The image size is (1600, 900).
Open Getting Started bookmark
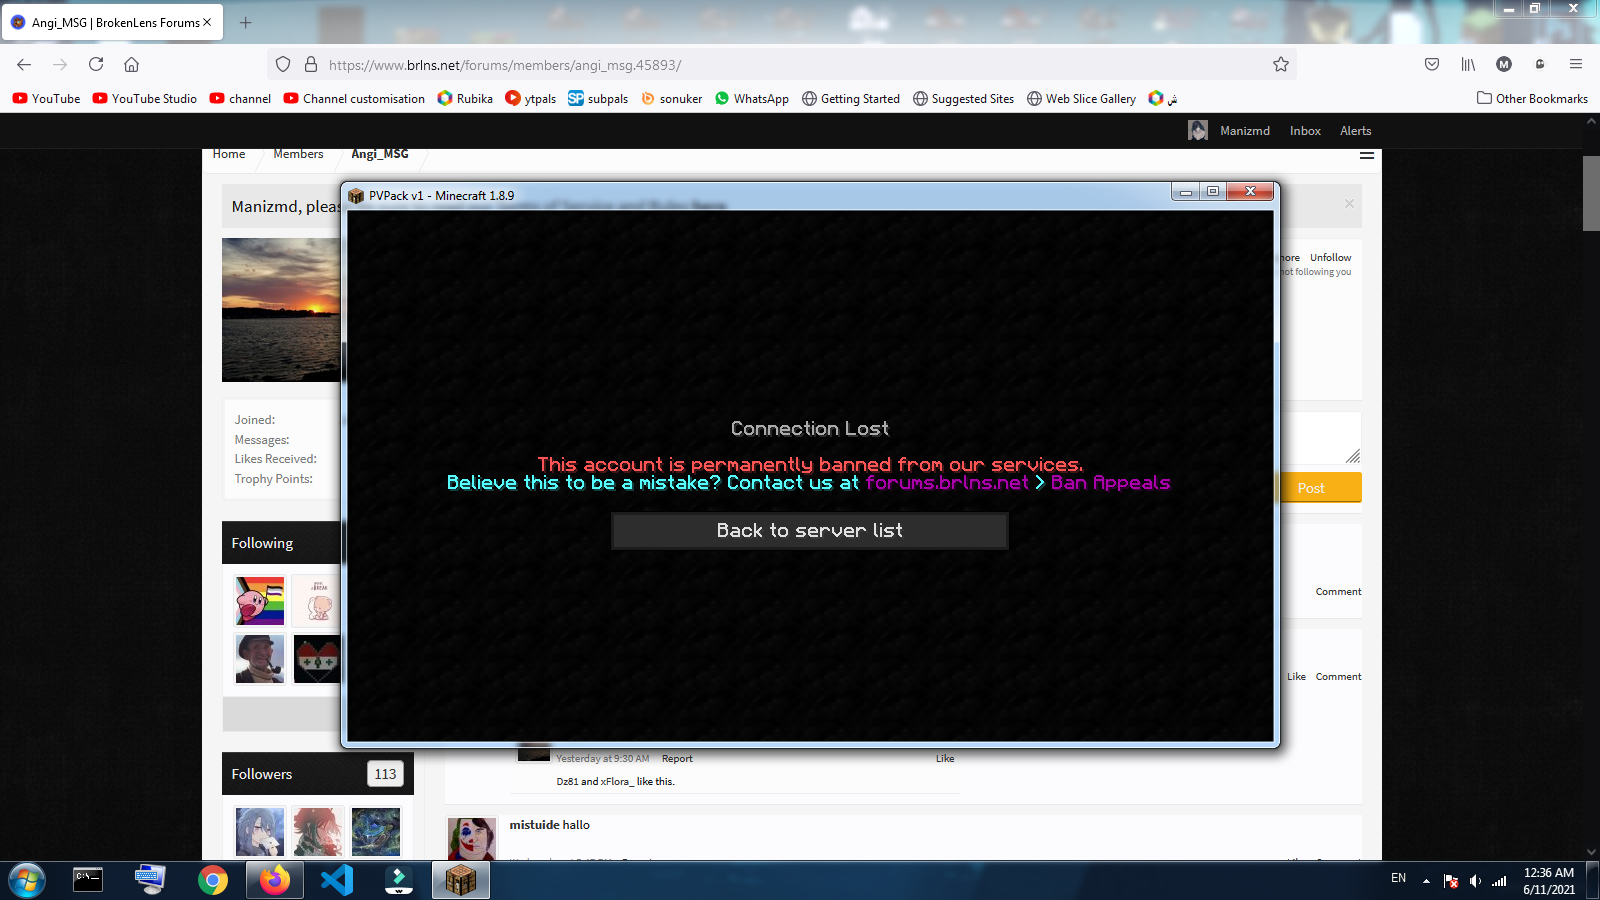(851, 98)
